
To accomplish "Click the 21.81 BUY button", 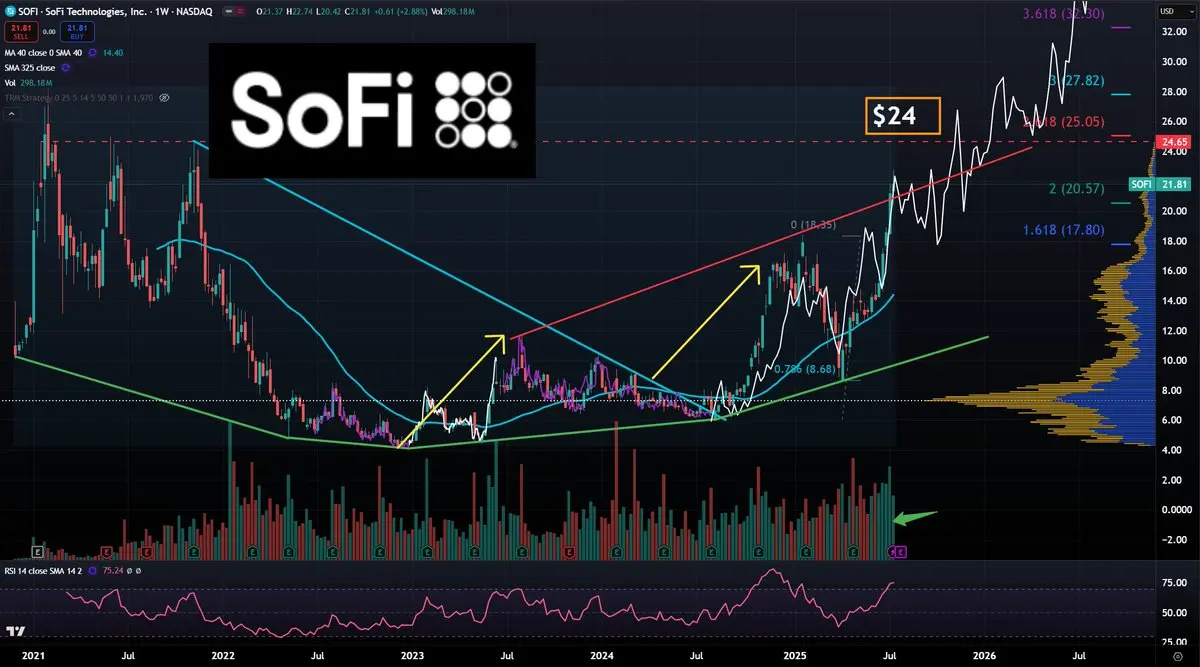I will 77,32.
